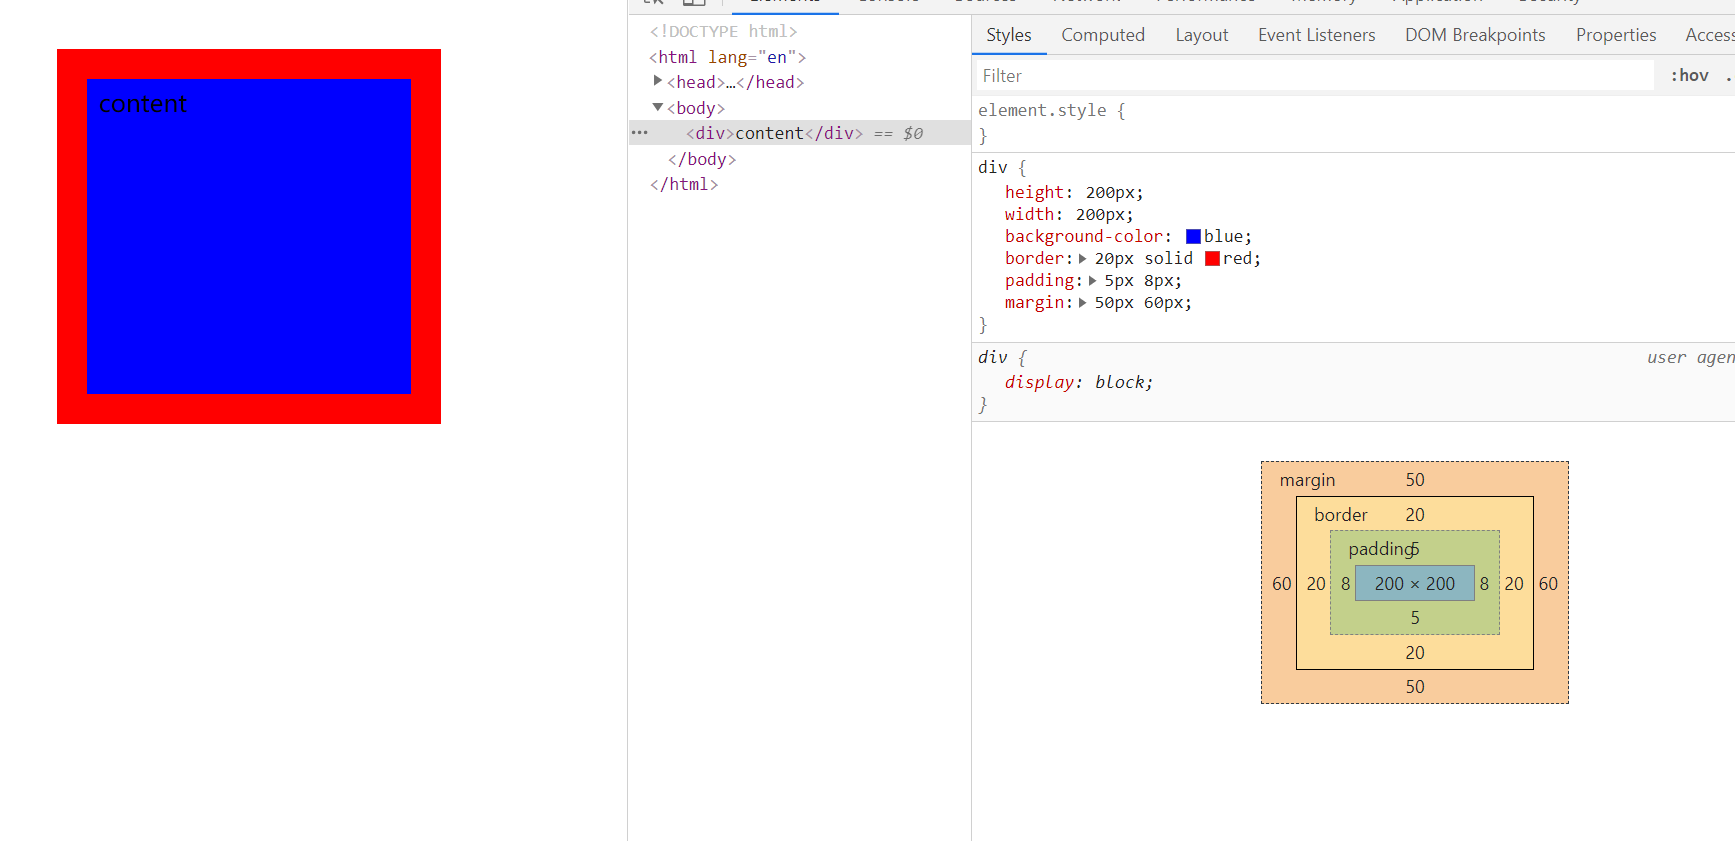This screenshot has width=1735, height=841.
Task: Expand the head element node
Action: pos(657,81)
